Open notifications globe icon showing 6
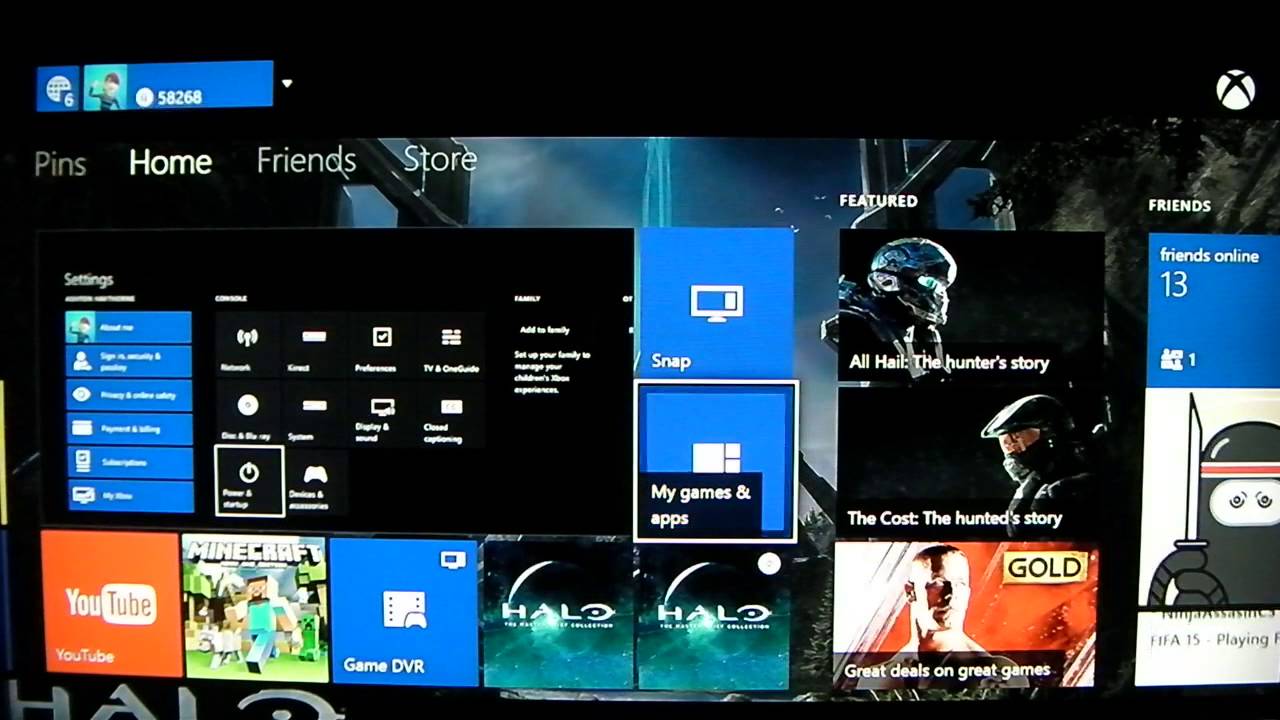 point(58,89)
